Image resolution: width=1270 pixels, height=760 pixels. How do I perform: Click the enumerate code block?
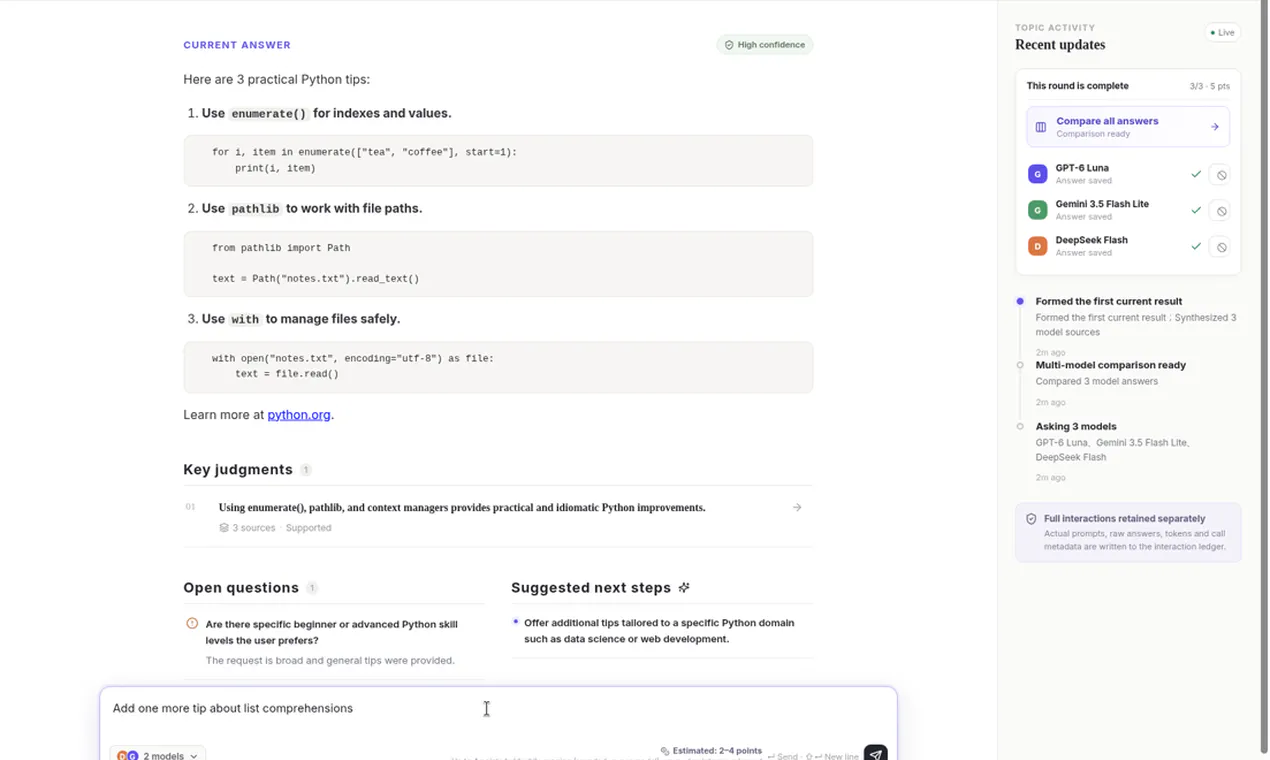(x=498, y=161)
